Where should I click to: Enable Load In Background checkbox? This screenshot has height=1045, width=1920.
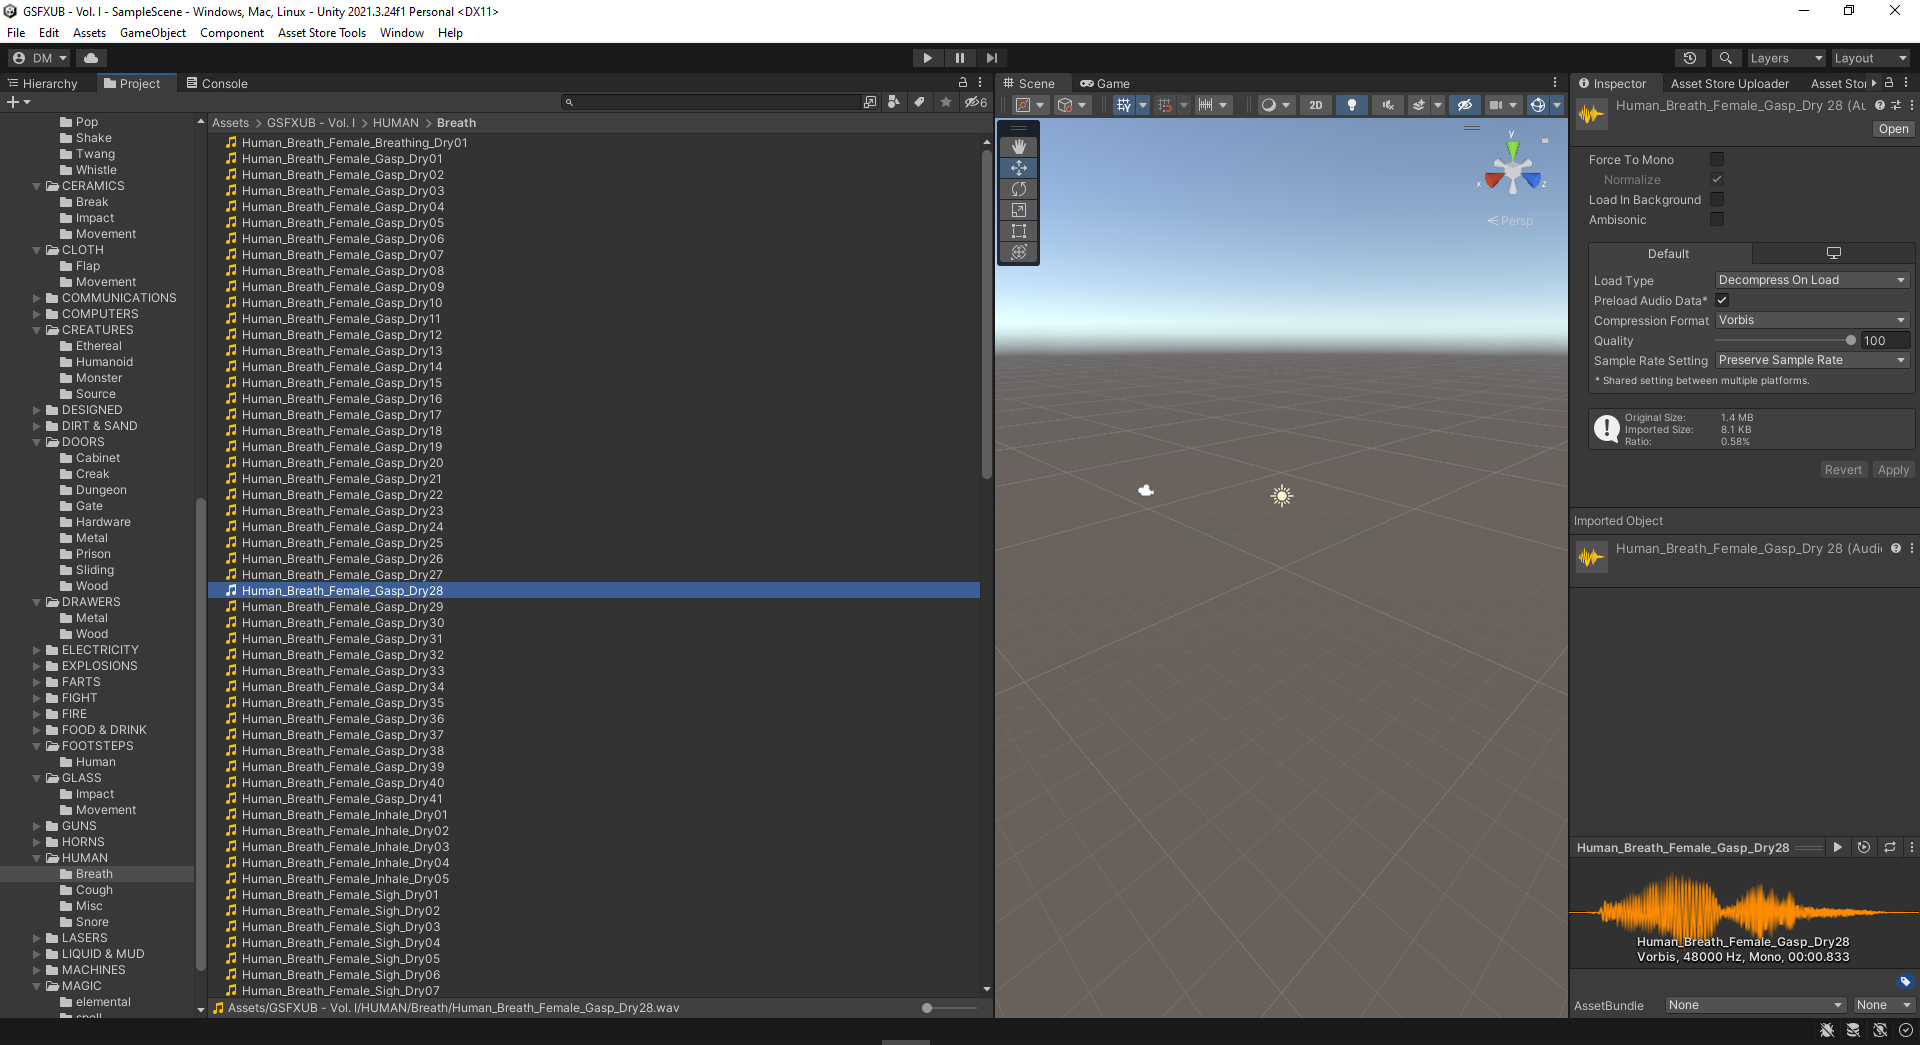point(1717,199)
